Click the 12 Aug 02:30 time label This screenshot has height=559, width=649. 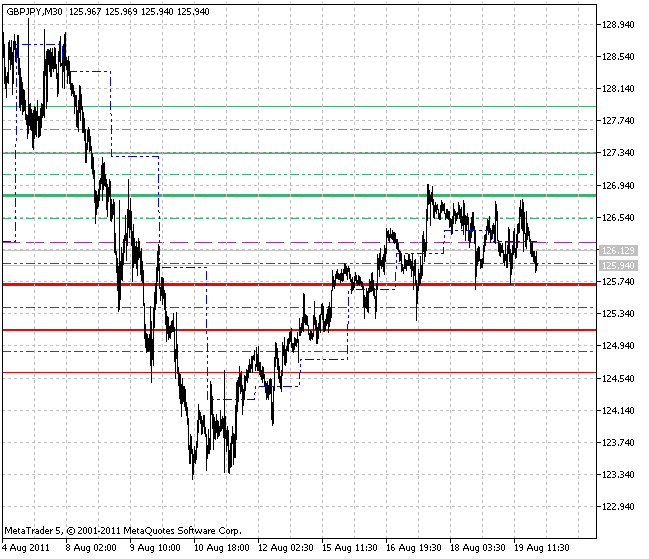pos(286,548)
